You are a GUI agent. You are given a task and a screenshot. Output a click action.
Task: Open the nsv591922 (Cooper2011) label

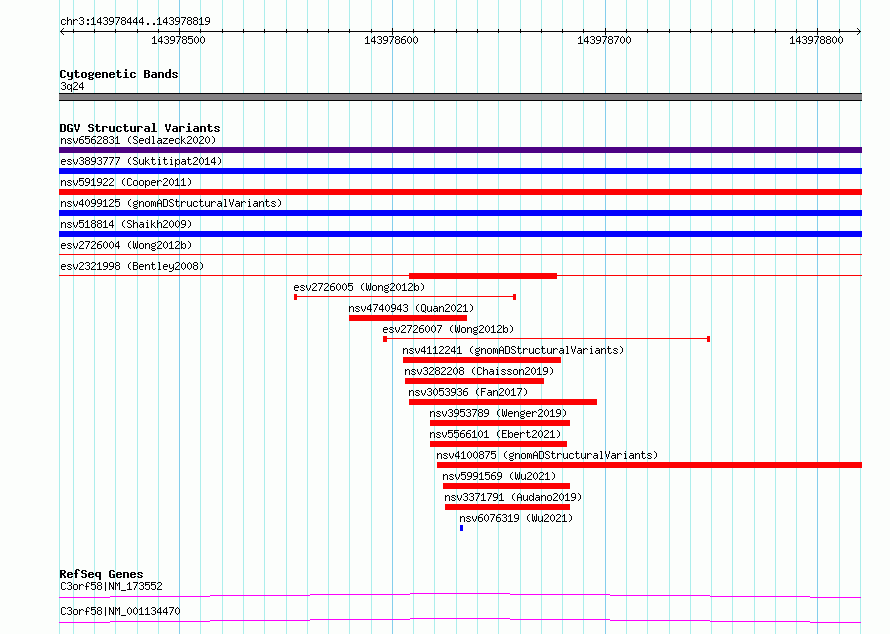(126, 182)
